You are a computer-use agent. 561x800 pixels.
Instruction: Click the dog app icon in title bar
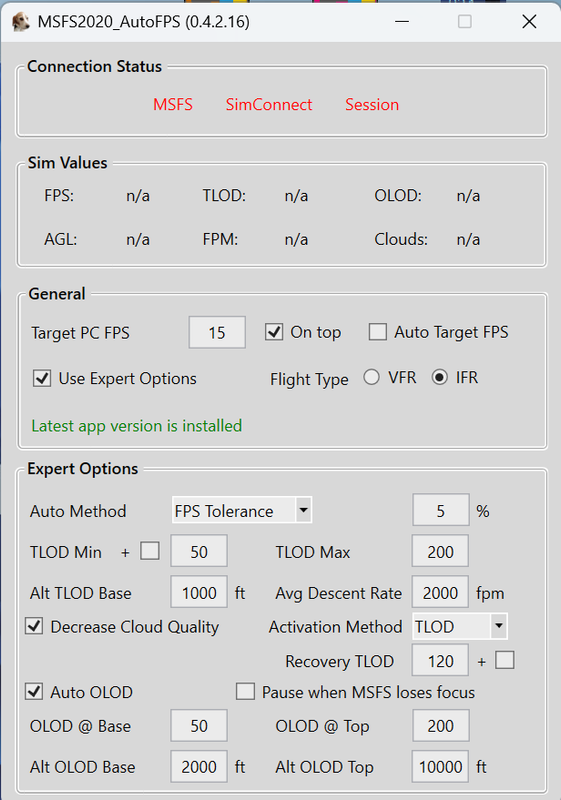point(21,22)
